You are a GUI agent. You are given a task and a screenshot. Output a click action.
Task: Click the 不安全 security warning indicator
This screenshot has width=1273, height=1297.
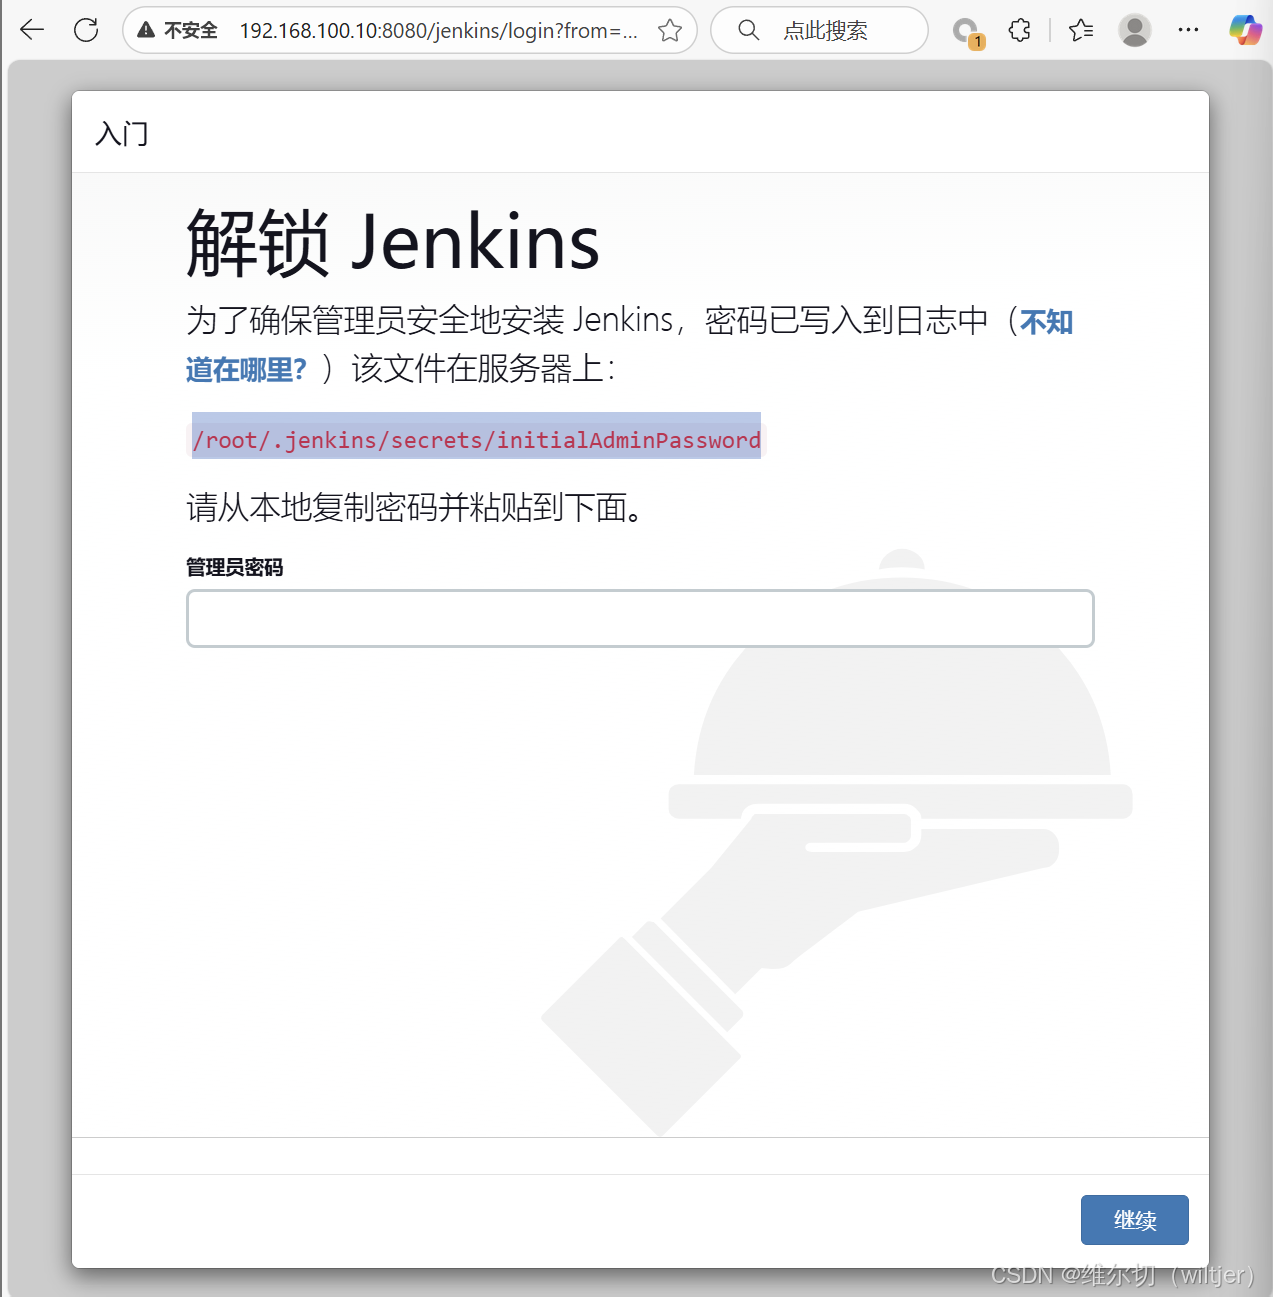(177, 30)
